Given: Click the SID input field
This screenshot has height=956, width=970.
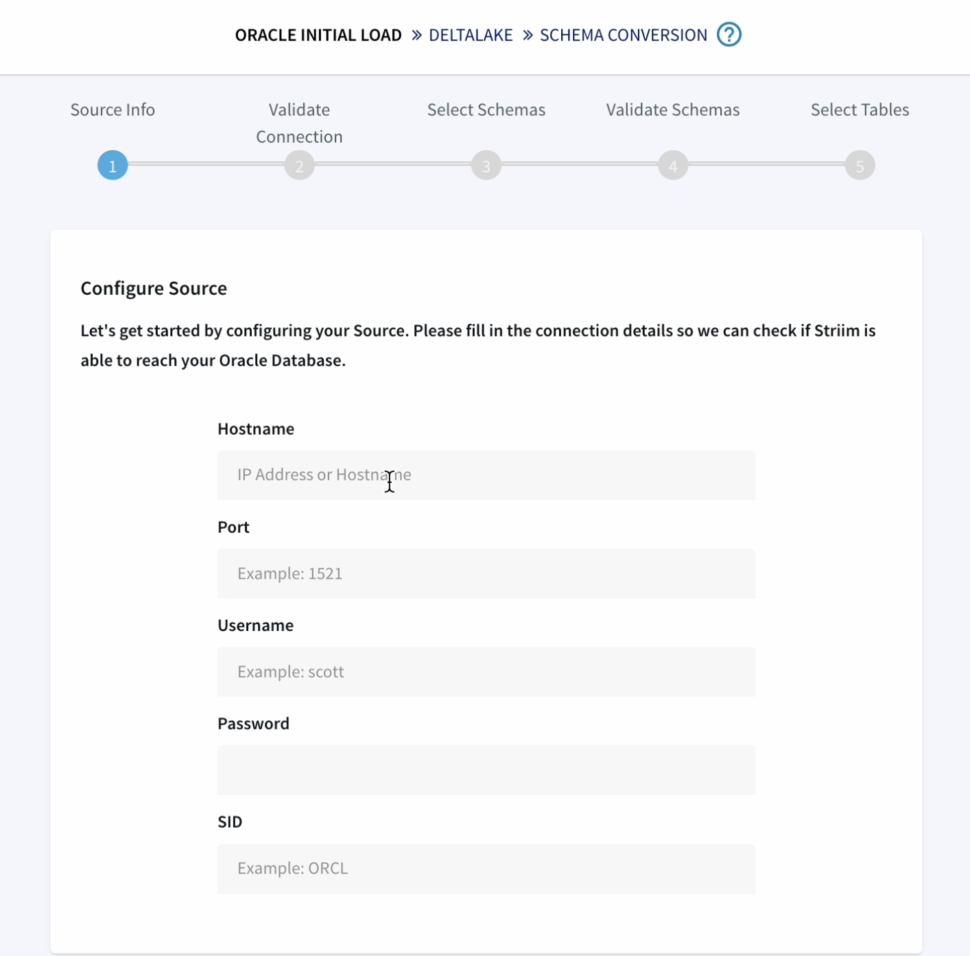Looking at the screenshot, I should (486, 868).
